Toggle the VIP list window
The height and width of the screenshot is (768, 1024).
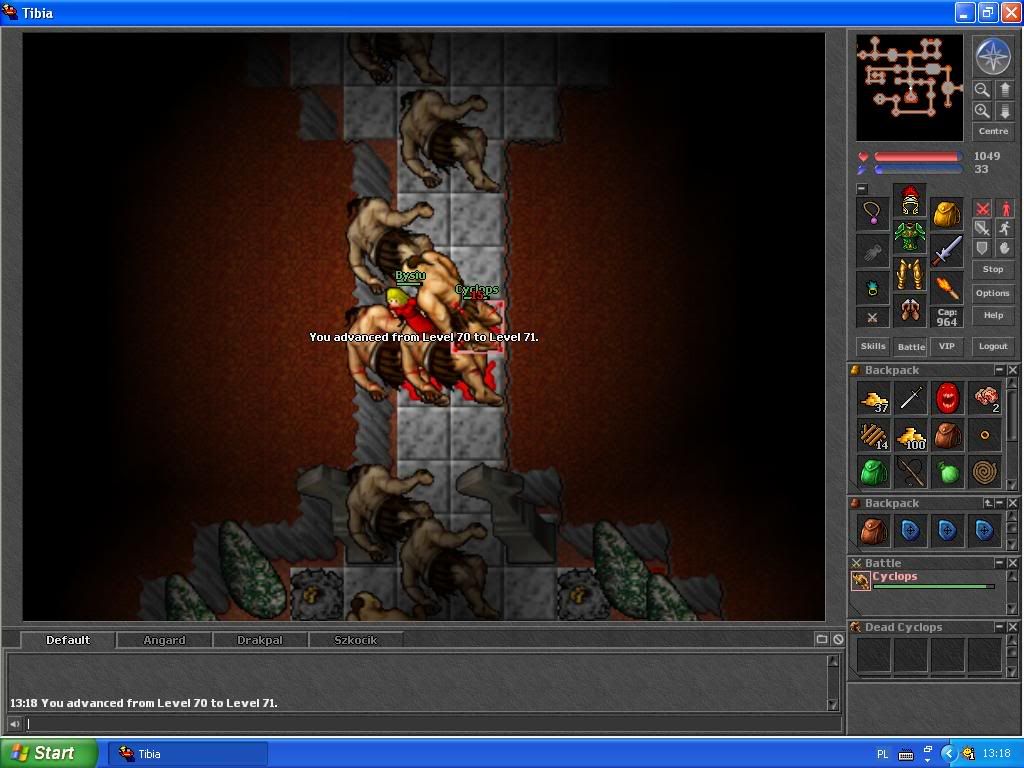(946, 346)
